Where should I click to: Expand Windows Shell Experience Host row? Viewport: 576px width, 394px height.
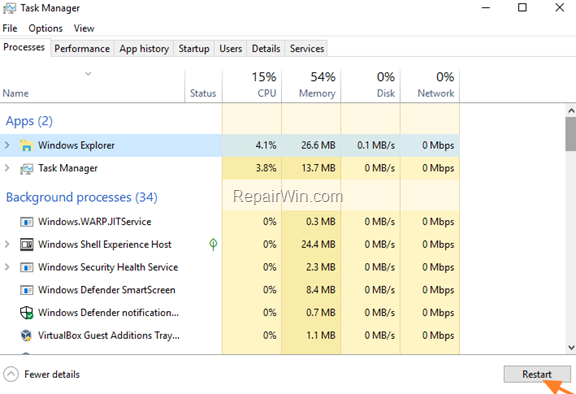[7, 245]
